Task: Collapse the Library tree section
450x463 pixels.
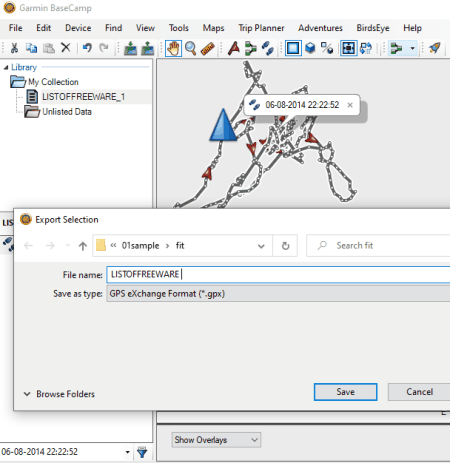Action: pos(6,68)
